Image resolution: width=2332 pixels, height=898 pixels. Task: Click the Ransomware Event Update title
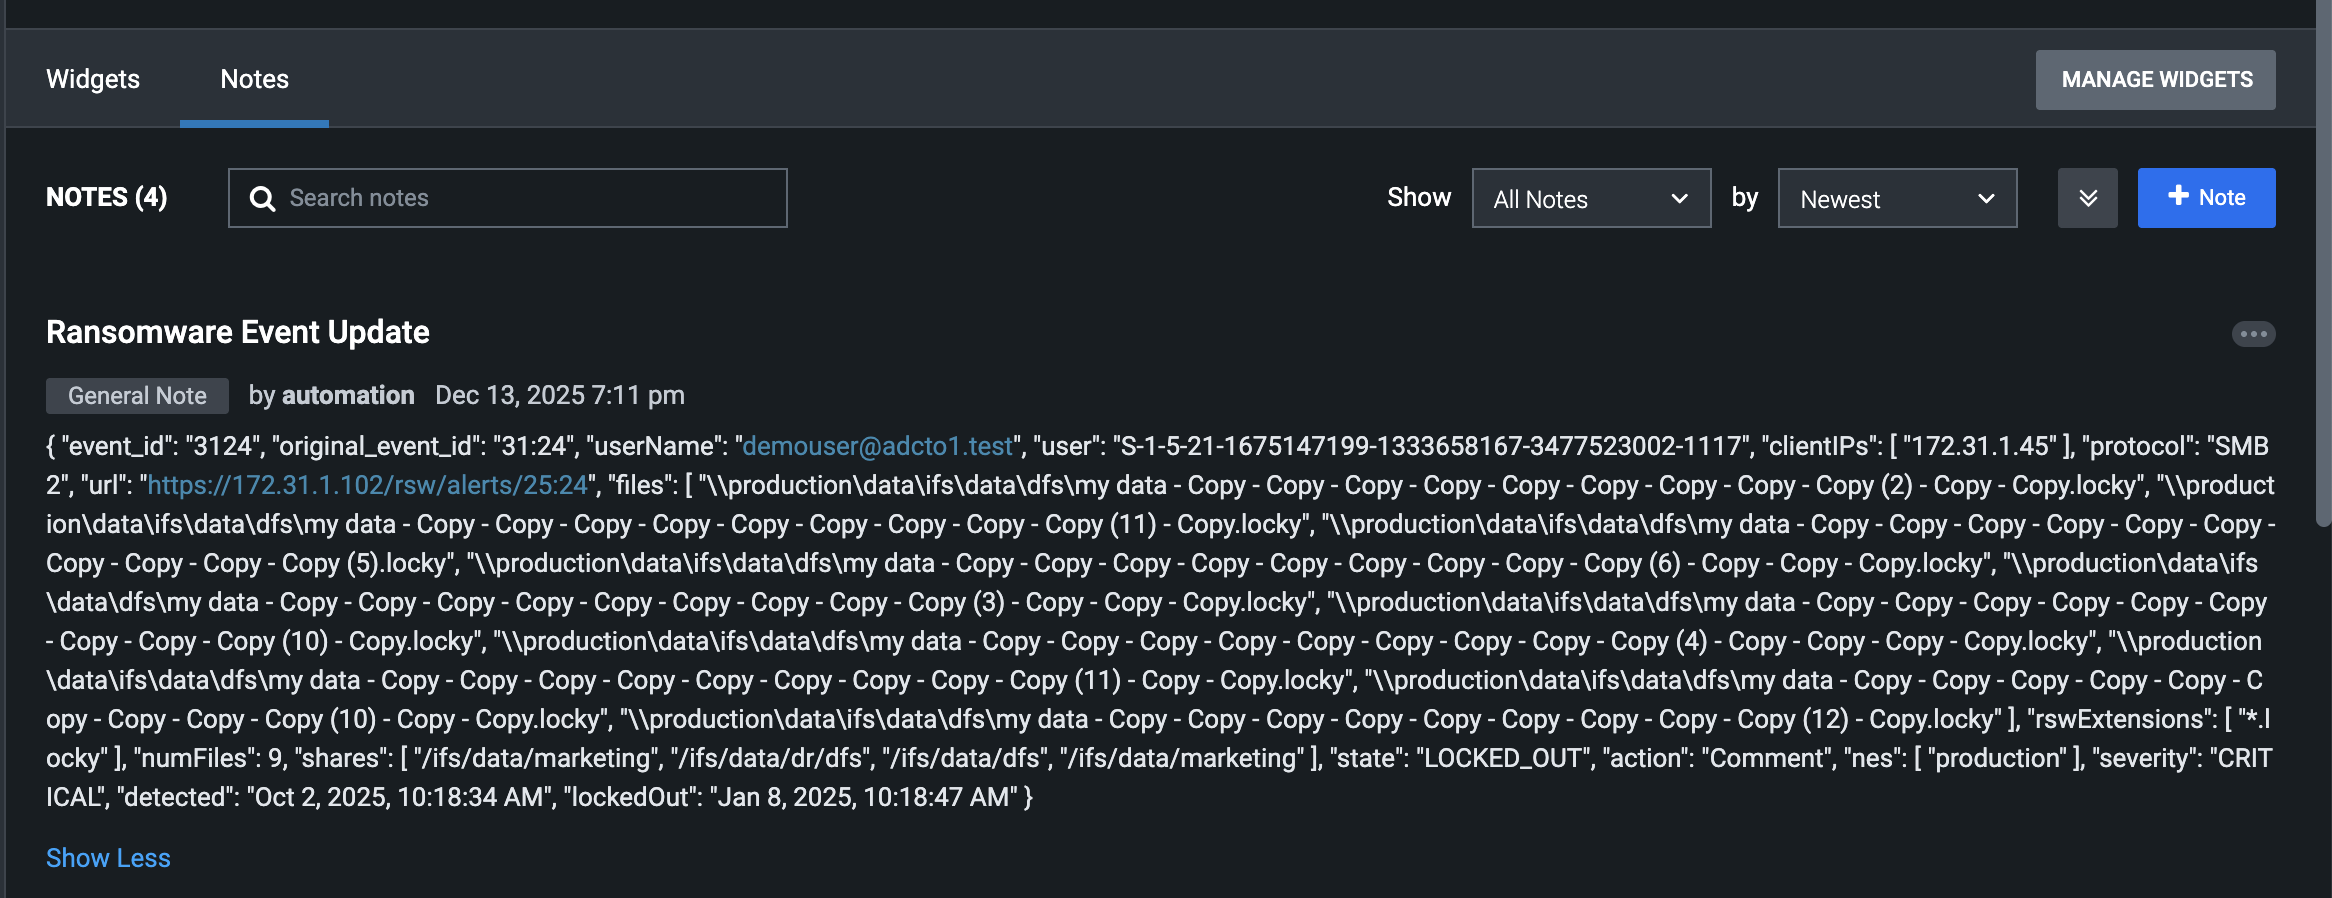(x=238, y=332)
